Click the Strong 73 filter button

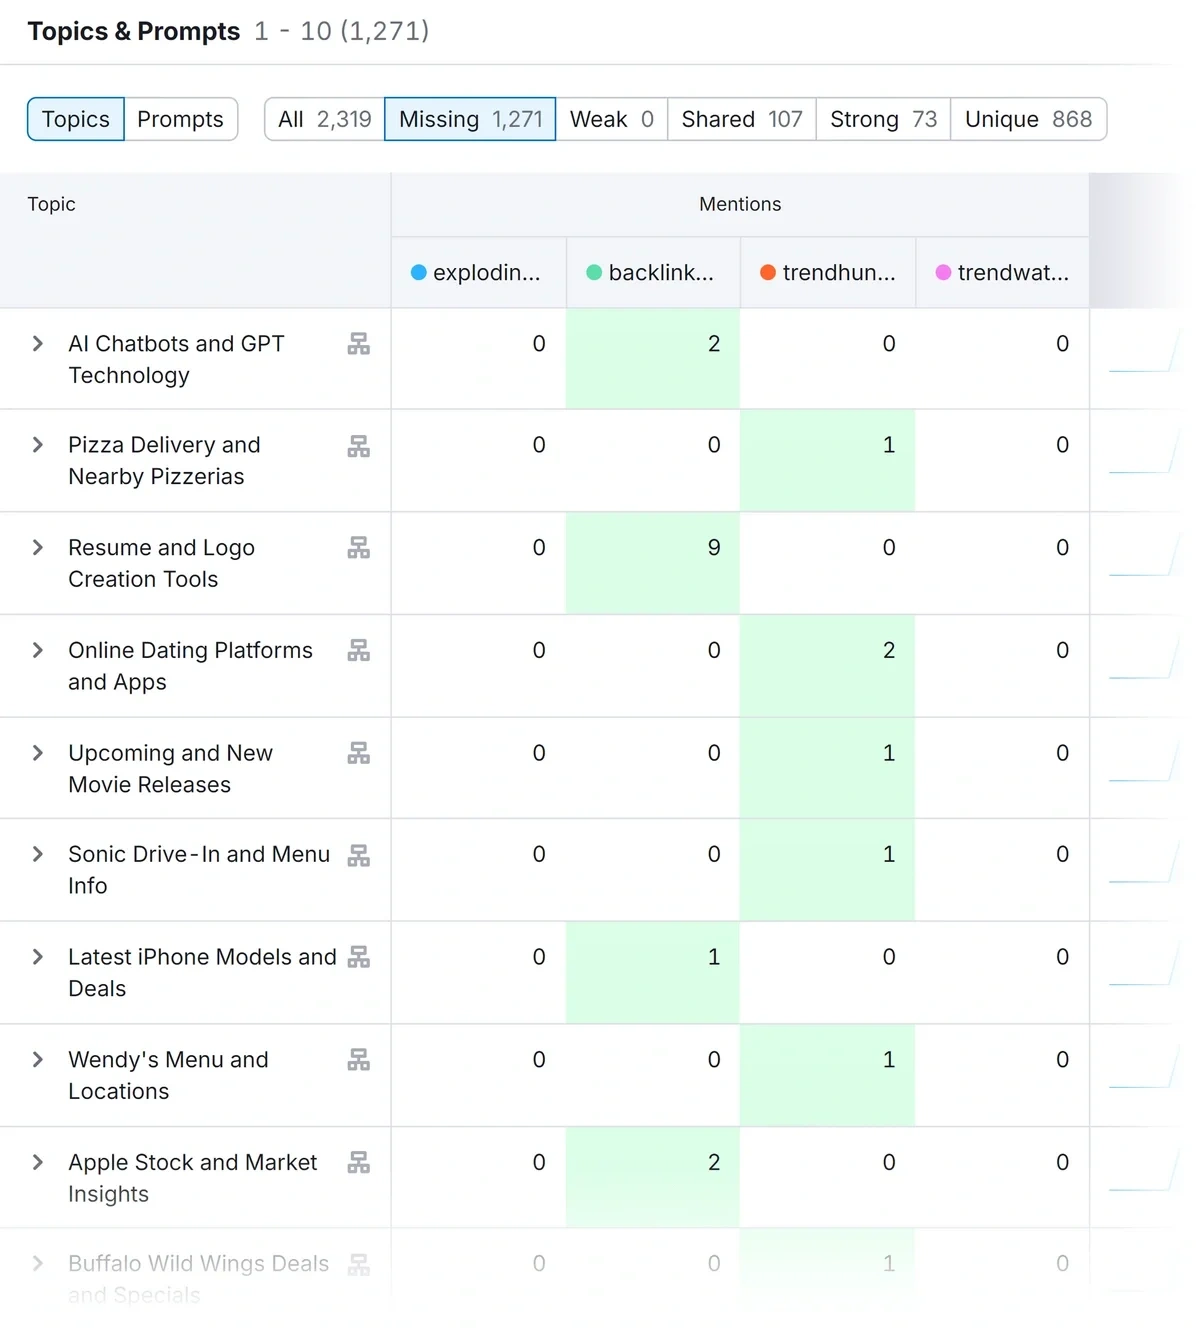coord(881,119)
